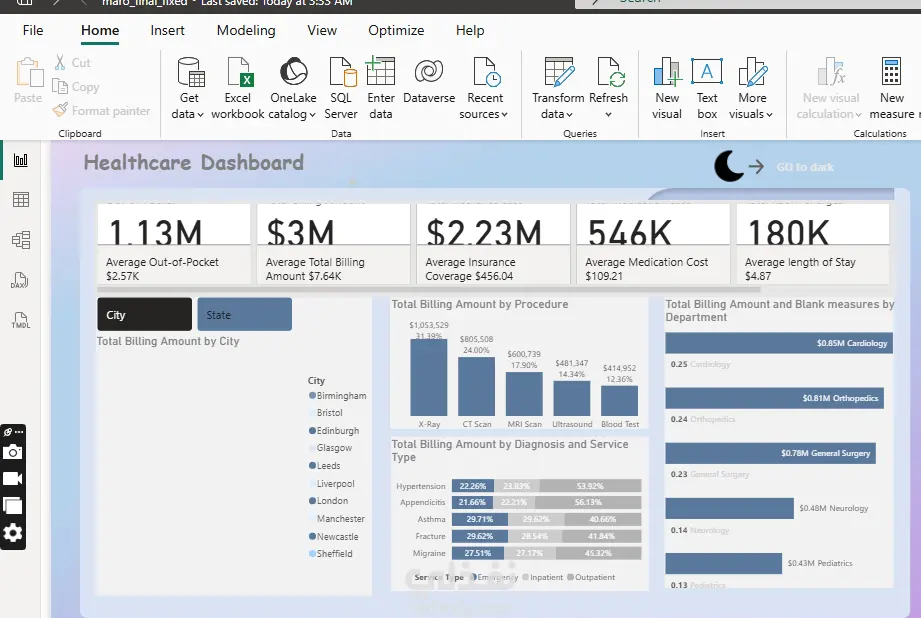Open Recent sources dropdown

click(484, 114)
